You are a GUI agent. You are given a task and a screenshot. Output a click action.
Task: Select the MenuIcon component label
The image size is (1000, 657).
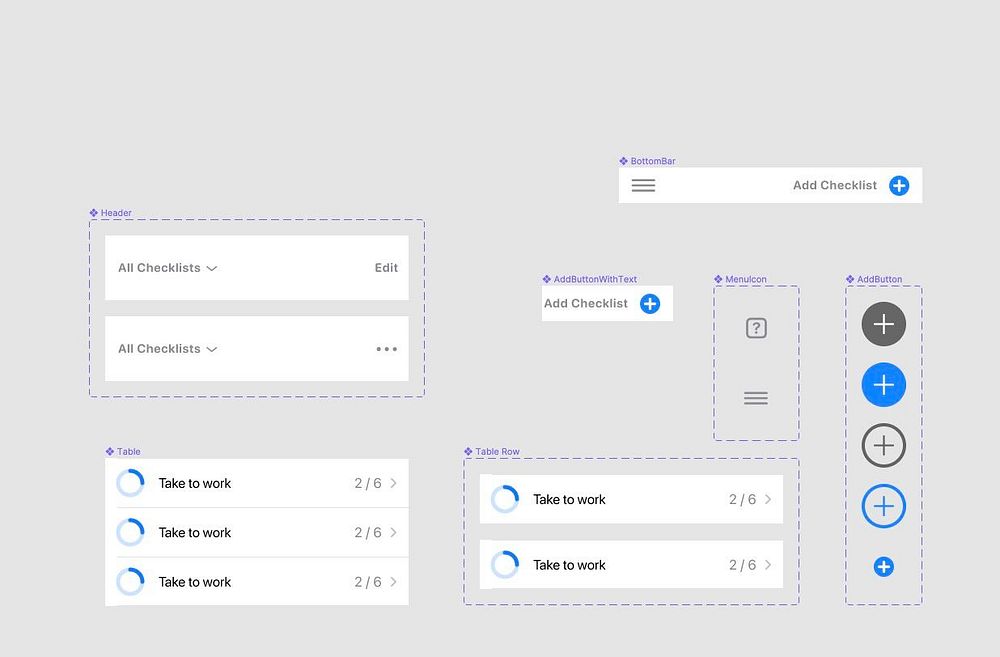pyautogui.click(x=740, y=279)
